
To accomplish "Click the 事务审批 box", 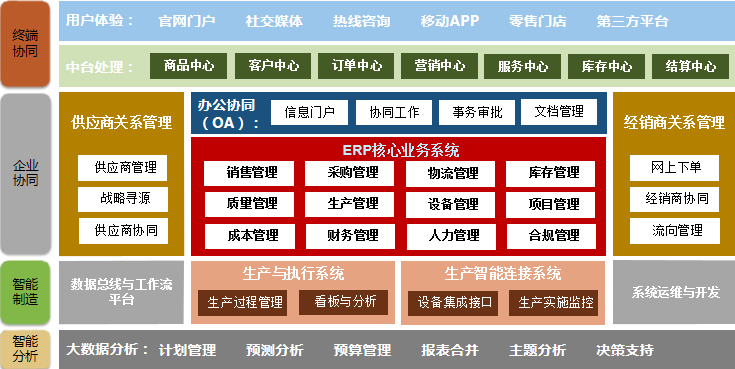I will click(x=477, y=112).
